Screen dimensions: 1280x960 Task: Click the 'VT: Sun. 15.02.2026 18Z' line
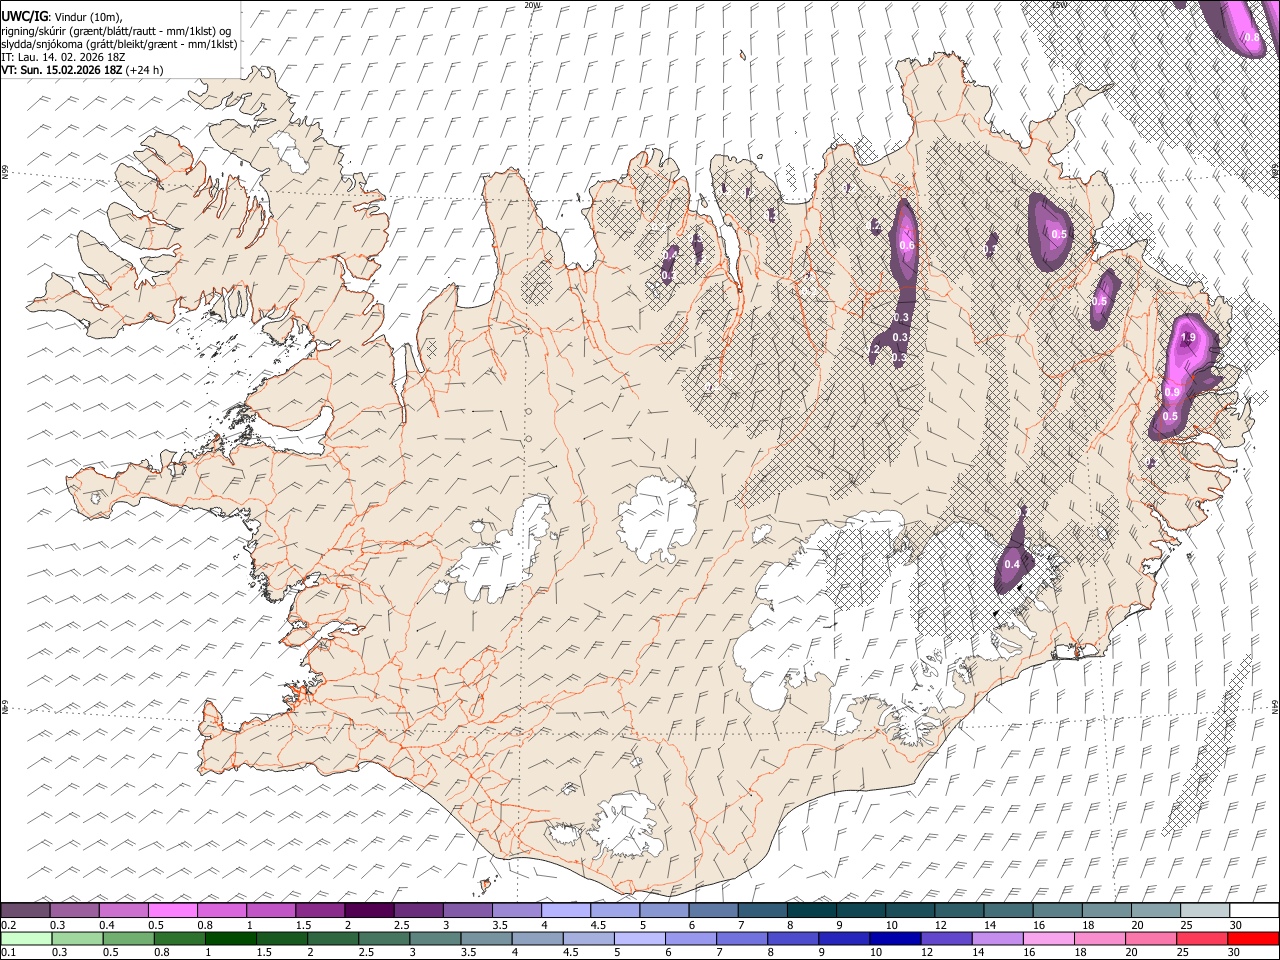62,70
